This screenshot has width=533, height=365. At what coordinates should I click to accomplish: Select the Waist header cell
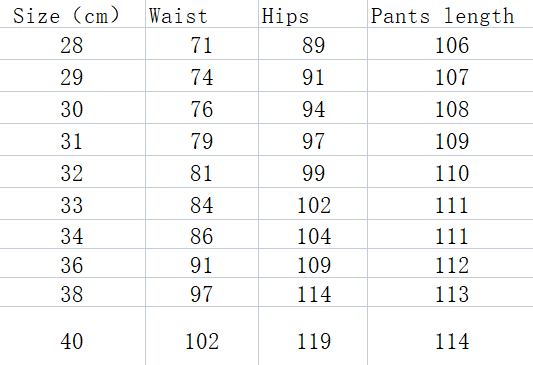[202, 14]
